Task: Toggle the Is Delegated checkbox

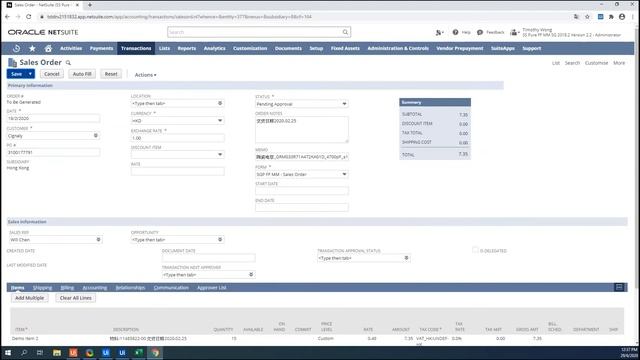Action: [x=475, y=250]
